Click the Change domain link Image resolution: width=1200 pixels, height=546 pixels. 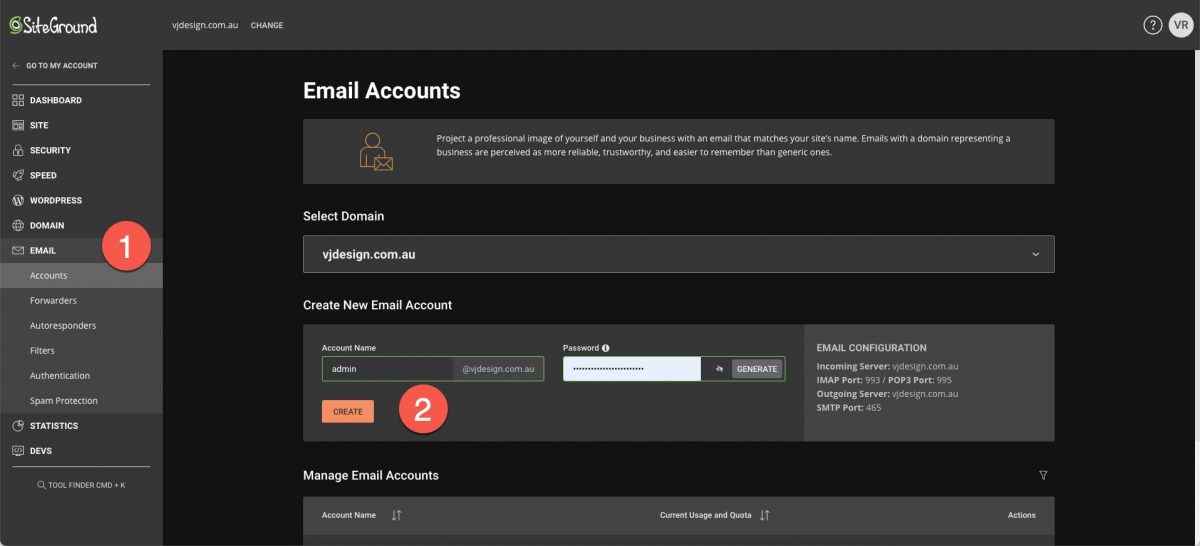click(x=266, y=25)
